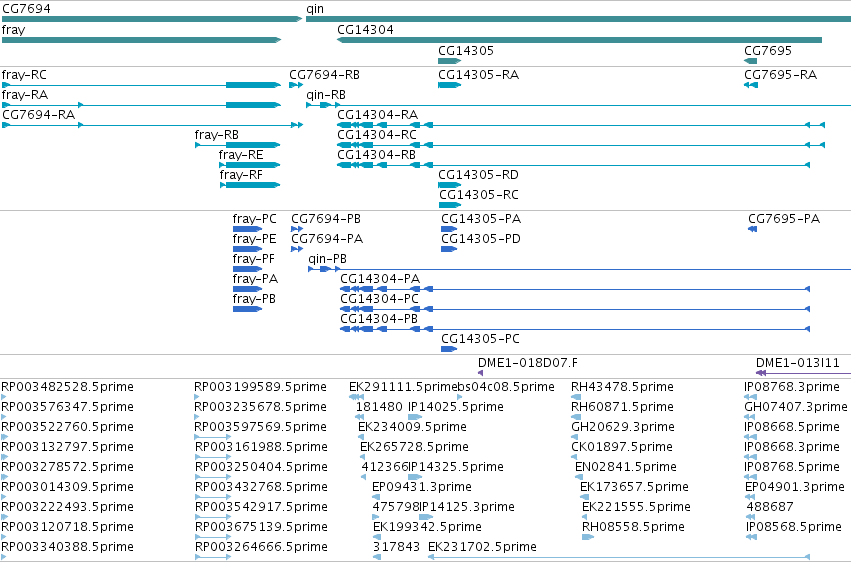The height and width of the screenshot is (562, 851).
Task: Click the long qin gene bar glyph
Action: (x=579, y=19)
